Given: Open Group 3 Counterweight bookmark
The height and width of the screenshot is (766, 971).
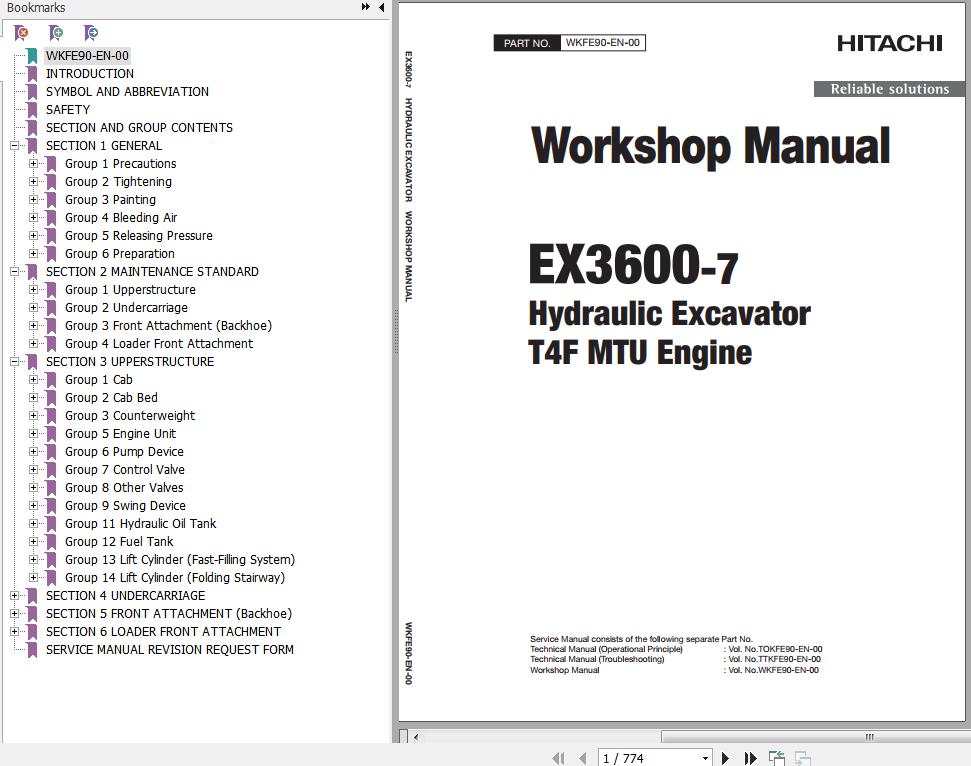Looking at the screenshot, I should point(130,416).
